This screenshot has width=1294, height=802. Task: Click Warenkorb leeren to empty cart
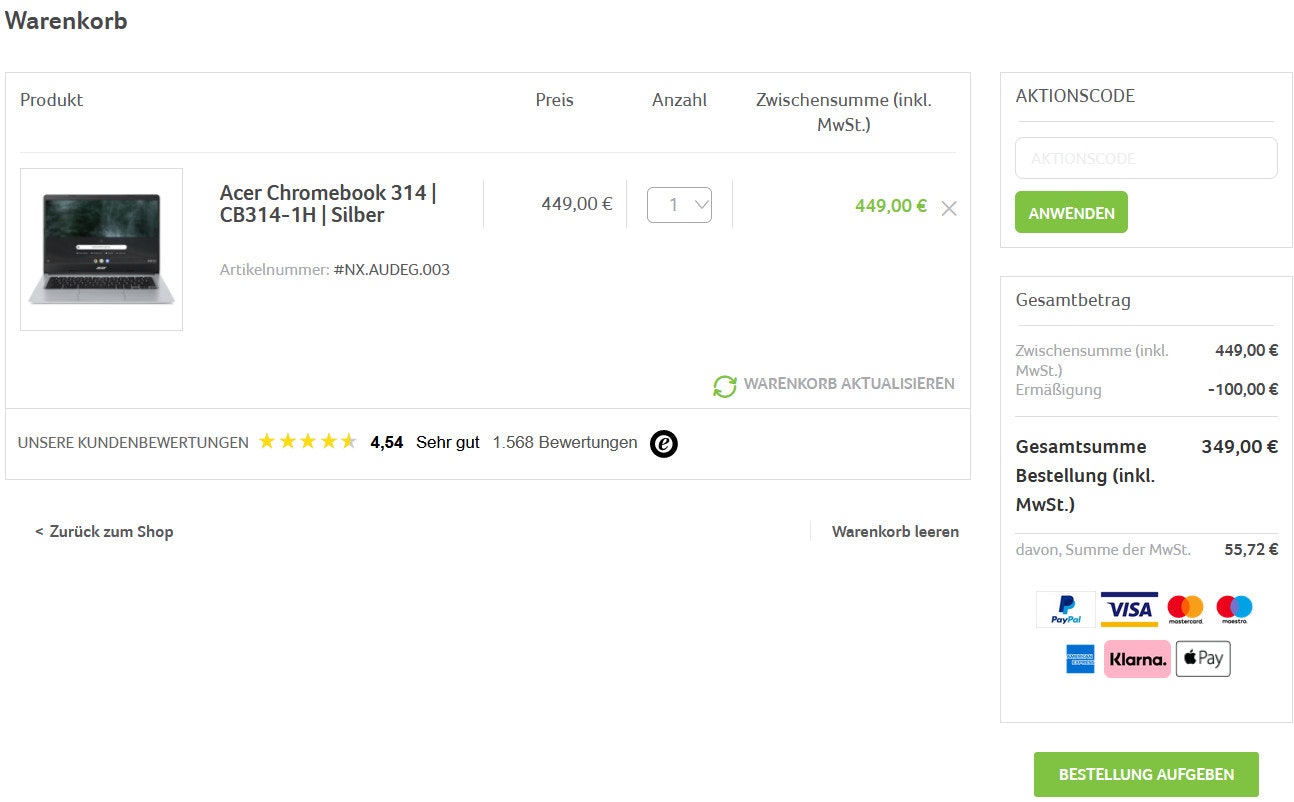(895, 532)
